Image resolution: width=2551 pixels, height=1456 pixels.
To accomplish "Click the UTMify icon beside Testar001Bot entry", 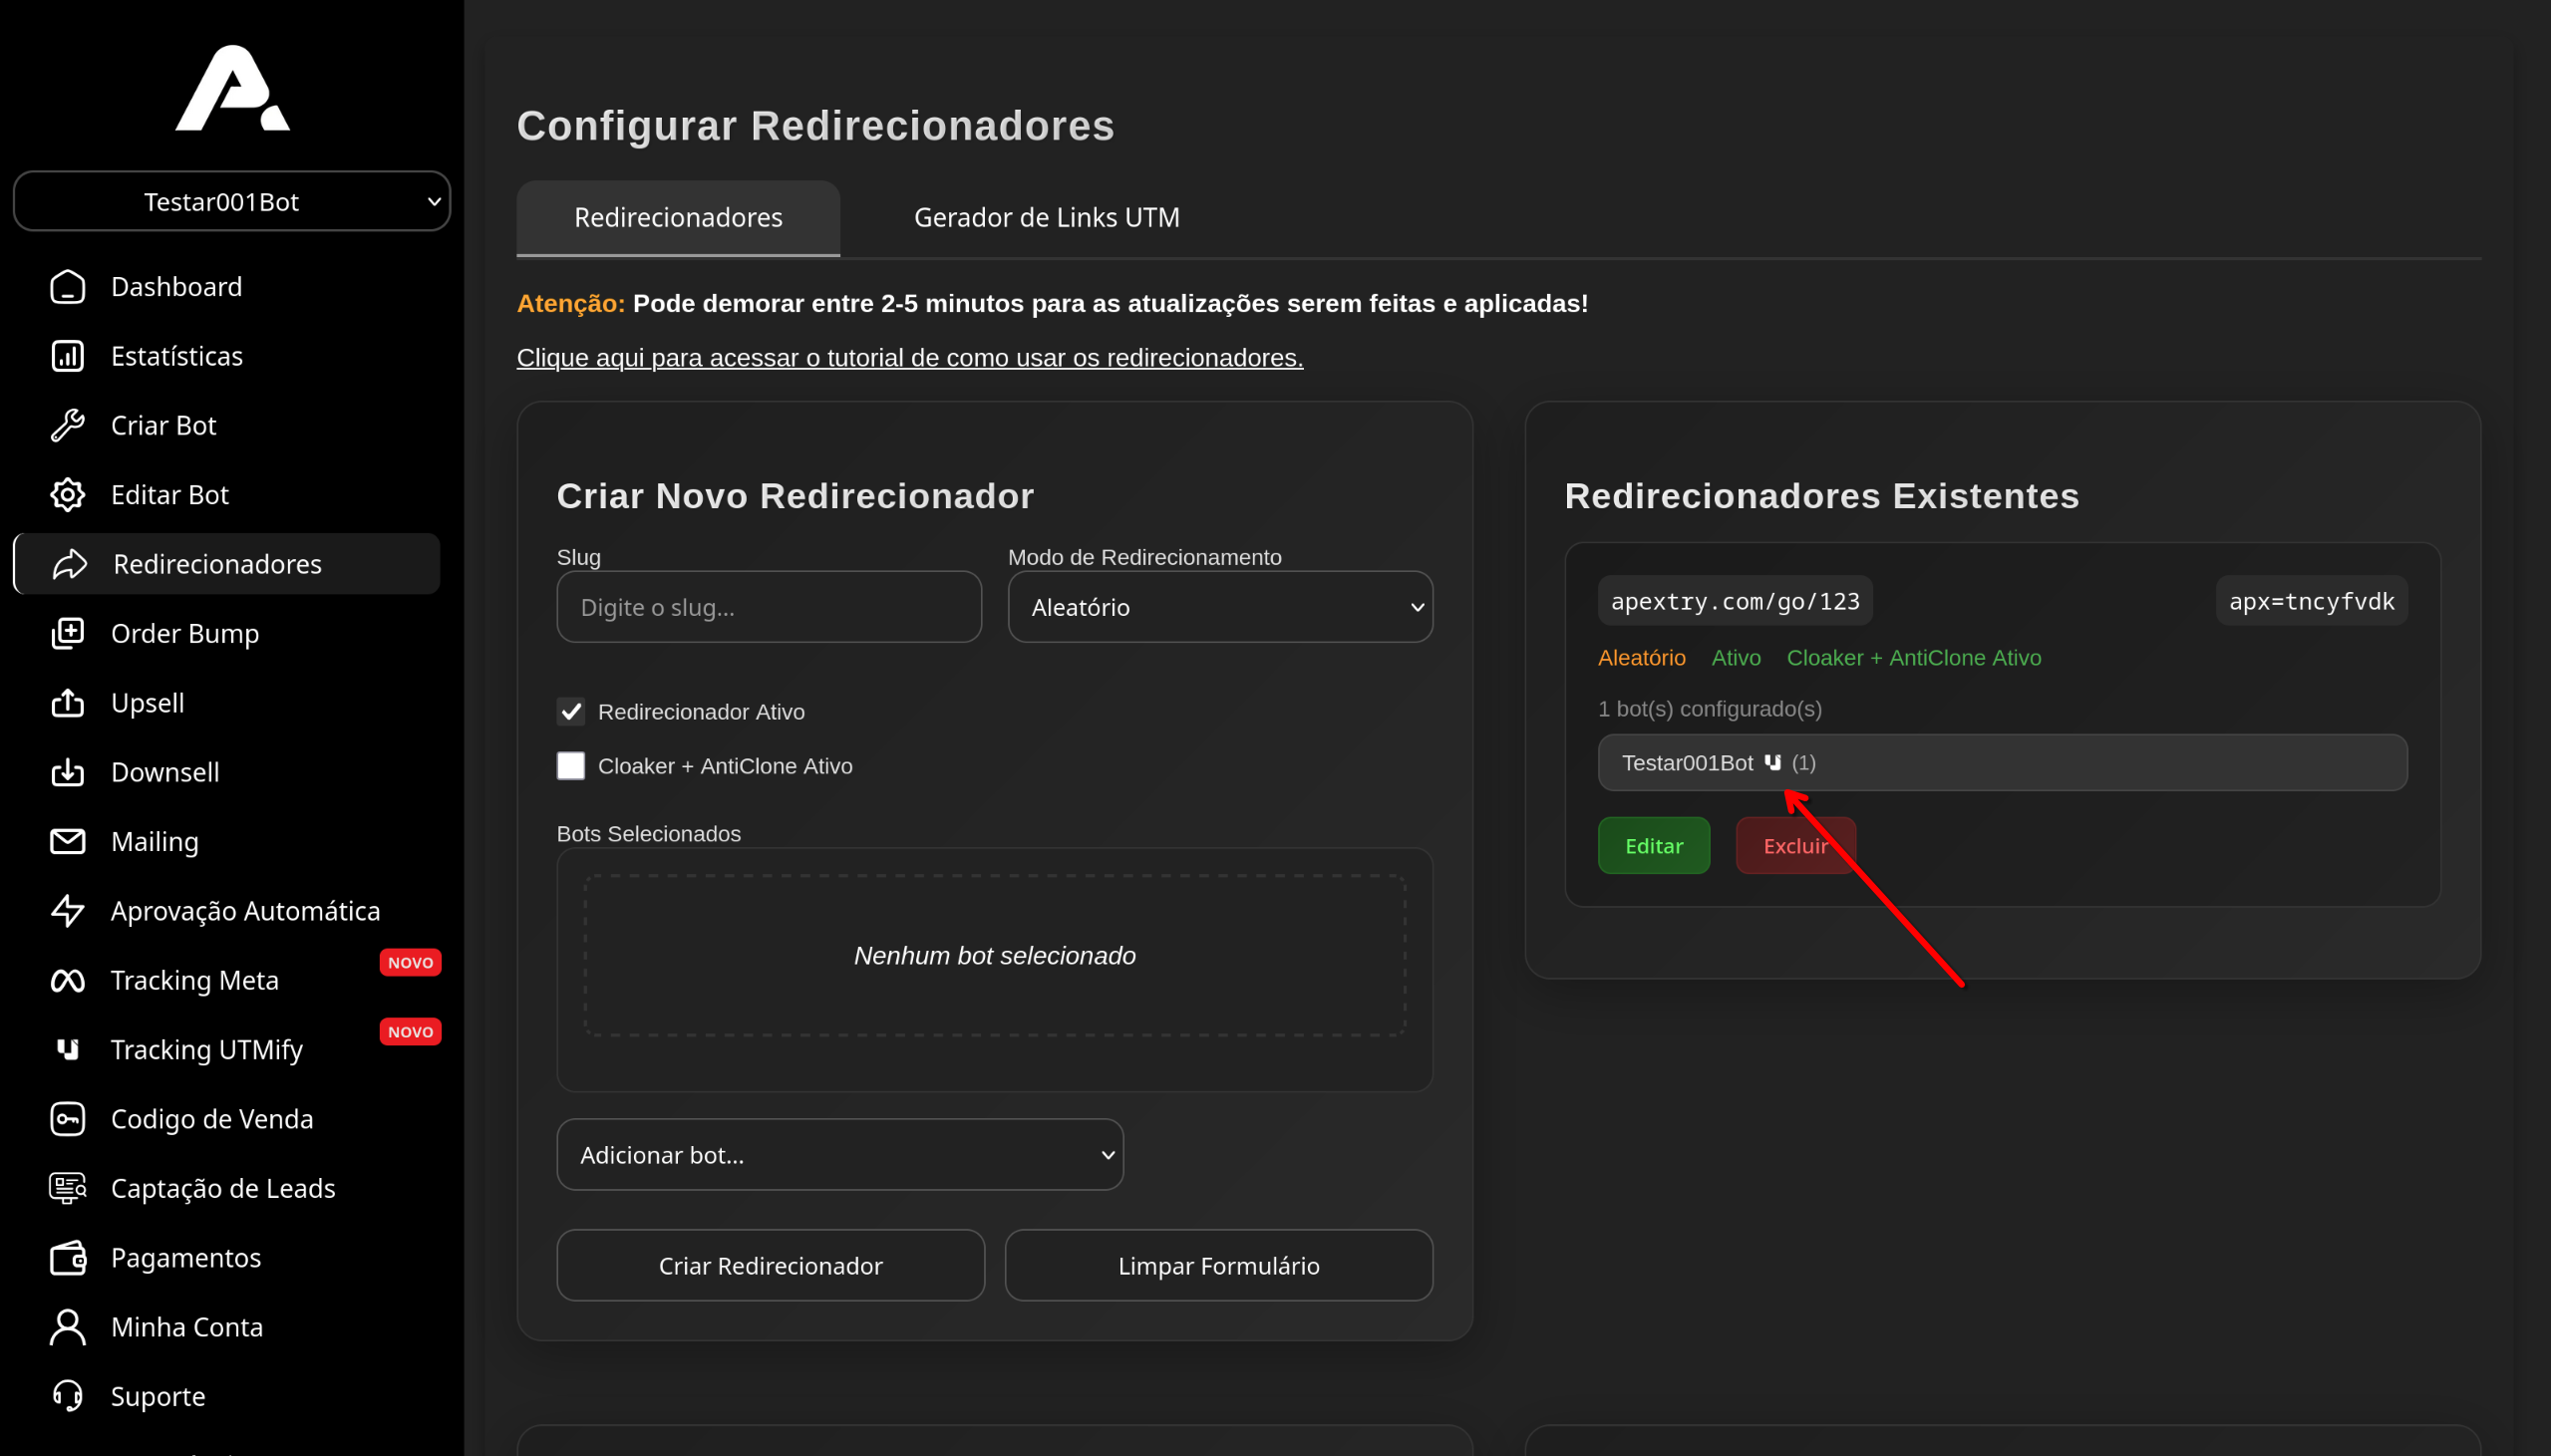I will pyautogui.click(x=1772, y=763).
